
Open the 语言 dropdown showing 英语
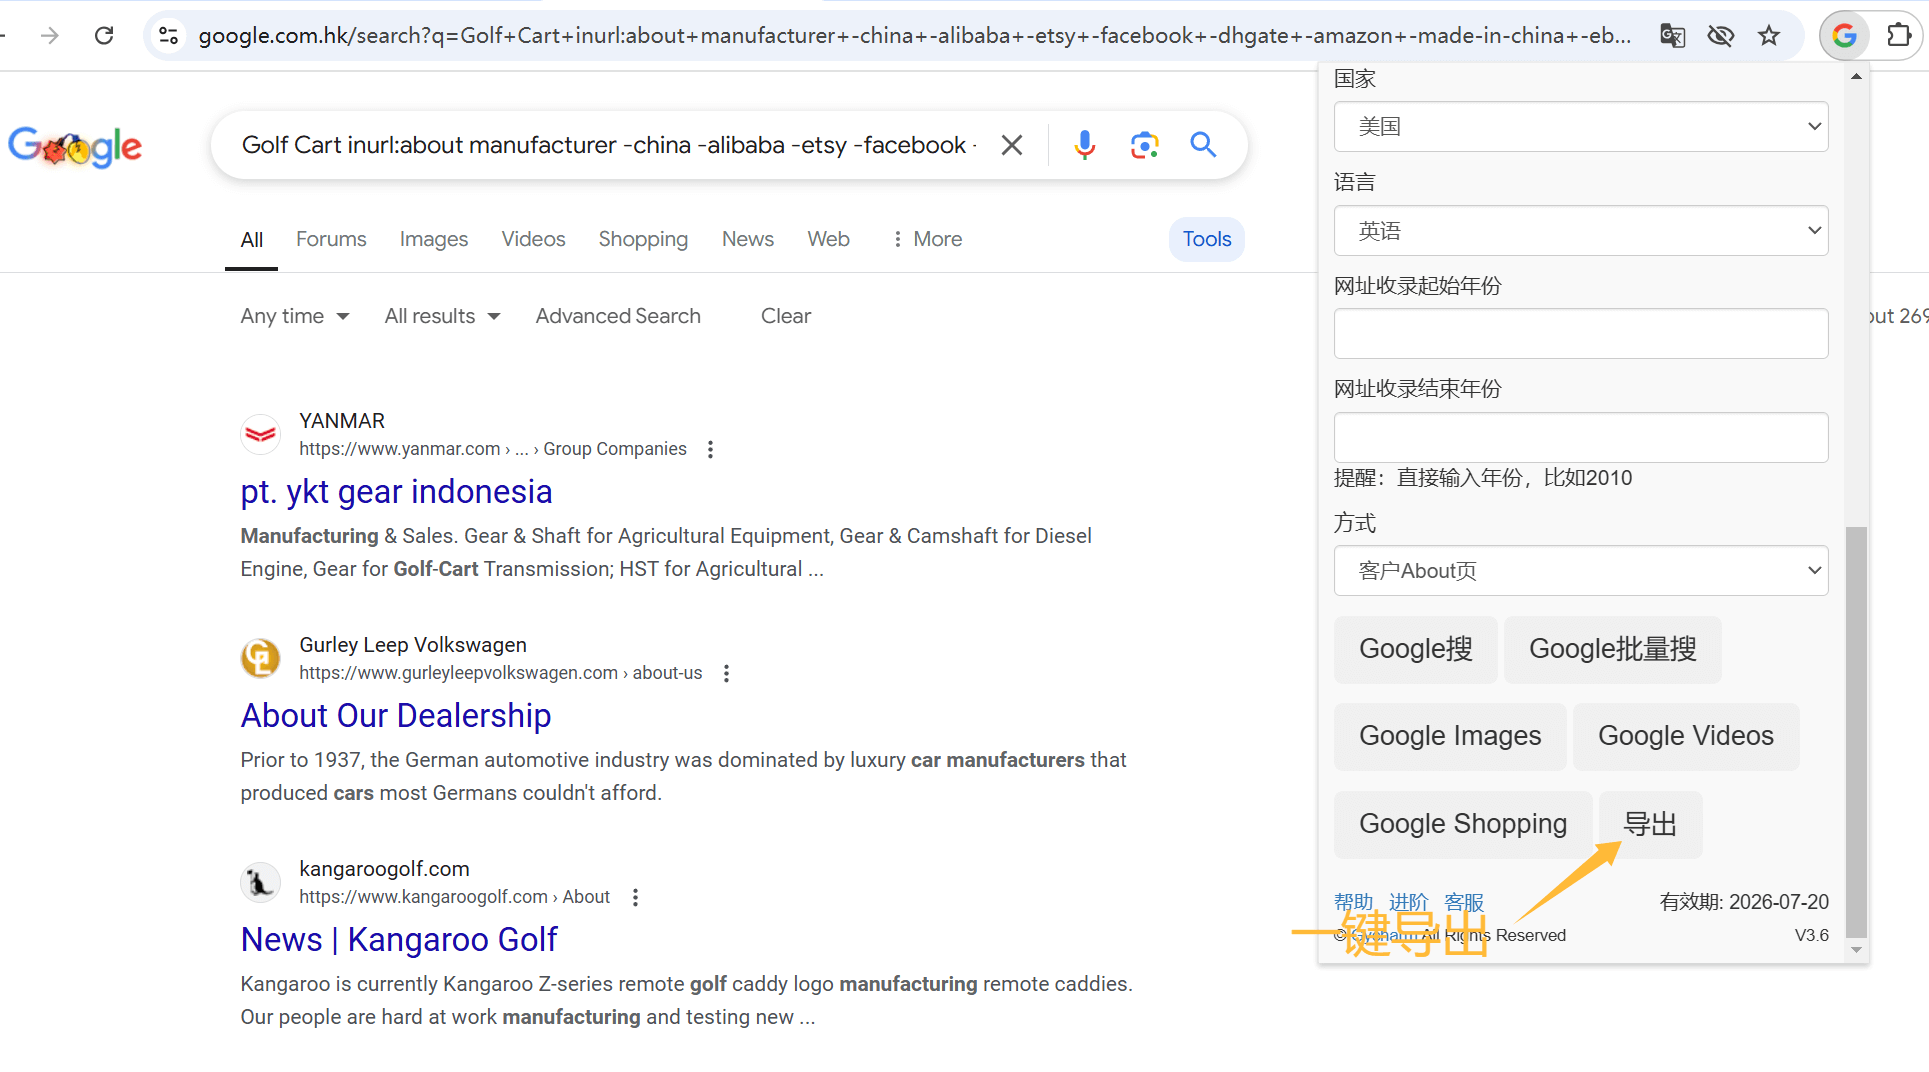click(1580, 231)
